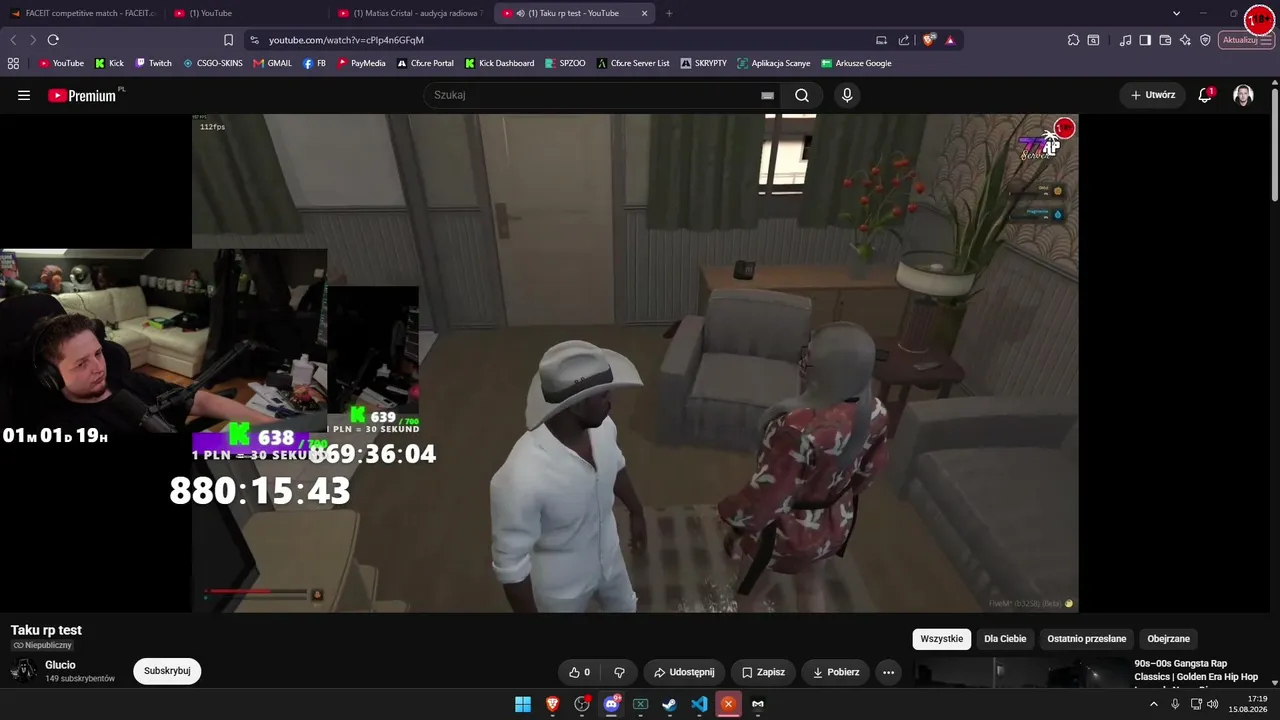This screenshot has width=1280, height=720.
Task: Switch to the (1) YouTube tab
Action: coord(244,13)
